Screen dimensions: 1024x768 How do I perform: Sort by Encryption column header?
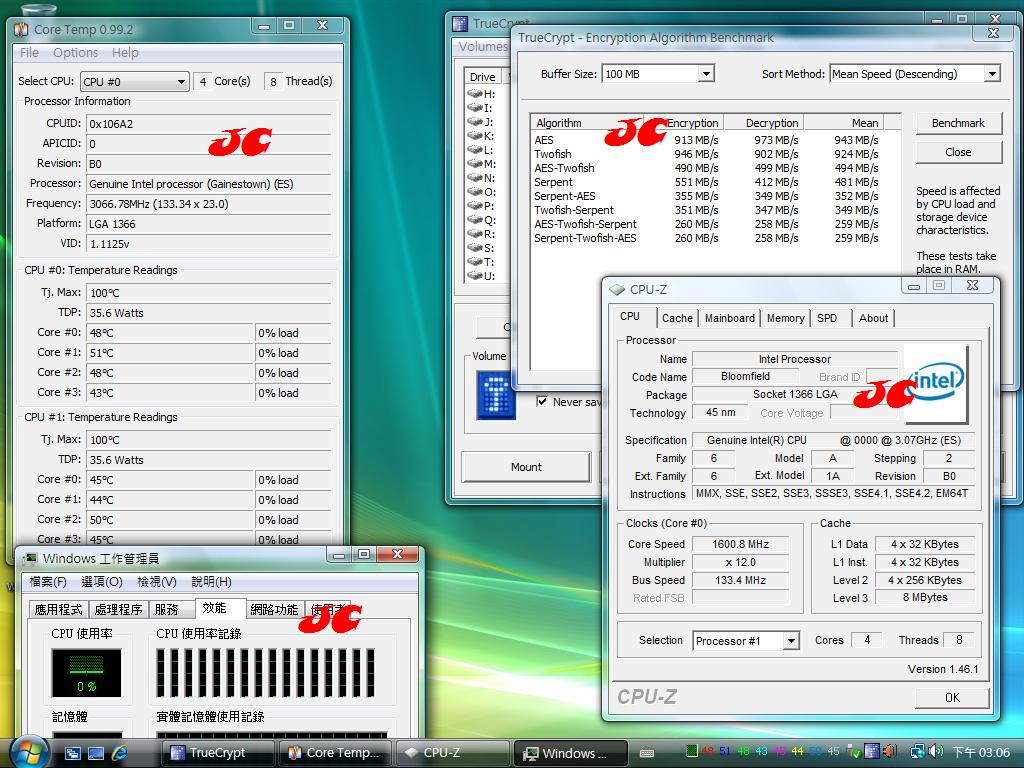[682, 123]
